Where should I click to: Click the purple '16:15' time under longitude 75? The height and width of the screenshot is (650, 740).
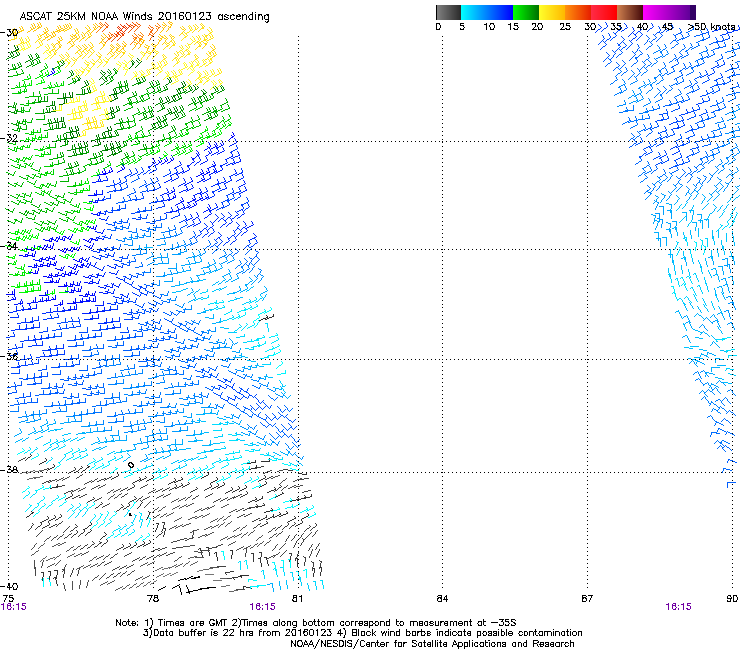14,607
